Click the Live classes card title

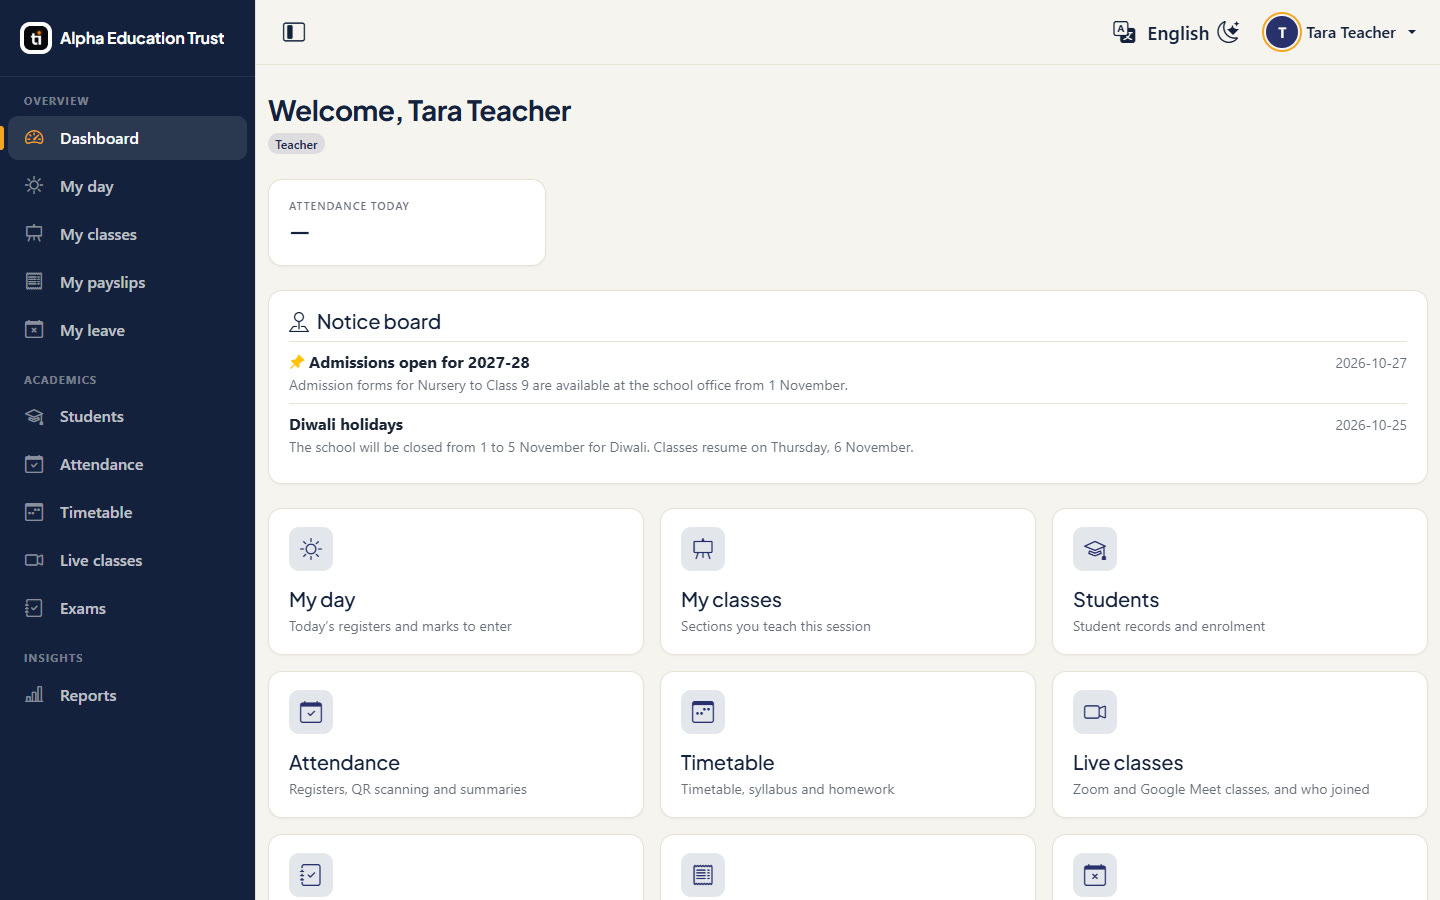tap(1128, 763)
